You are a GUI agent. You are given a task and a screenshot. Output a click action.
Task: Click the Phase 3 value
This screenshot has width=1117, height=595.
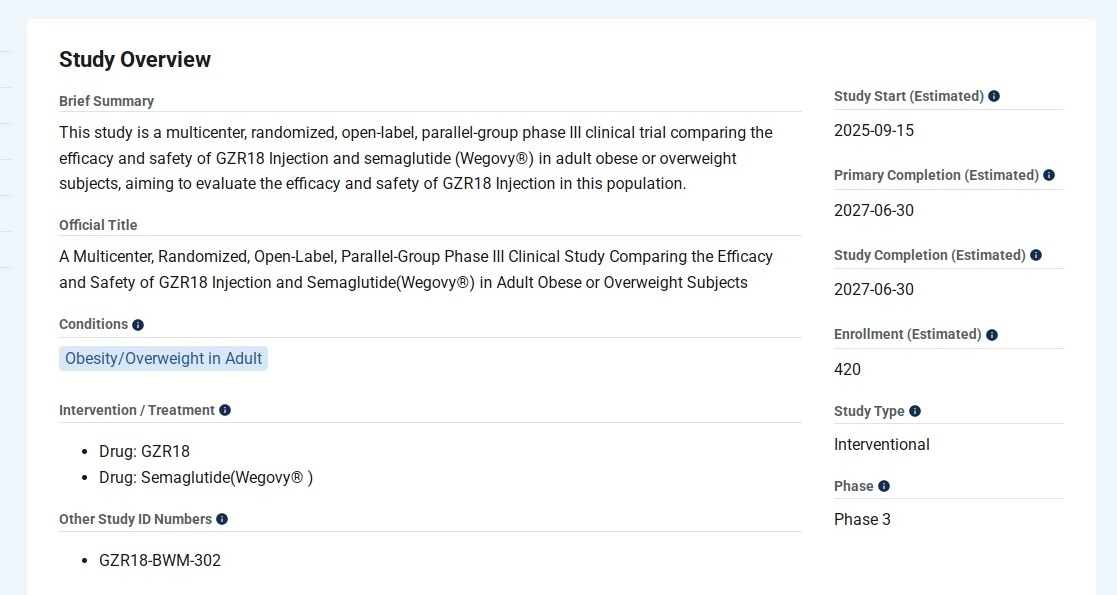[862, 519]
